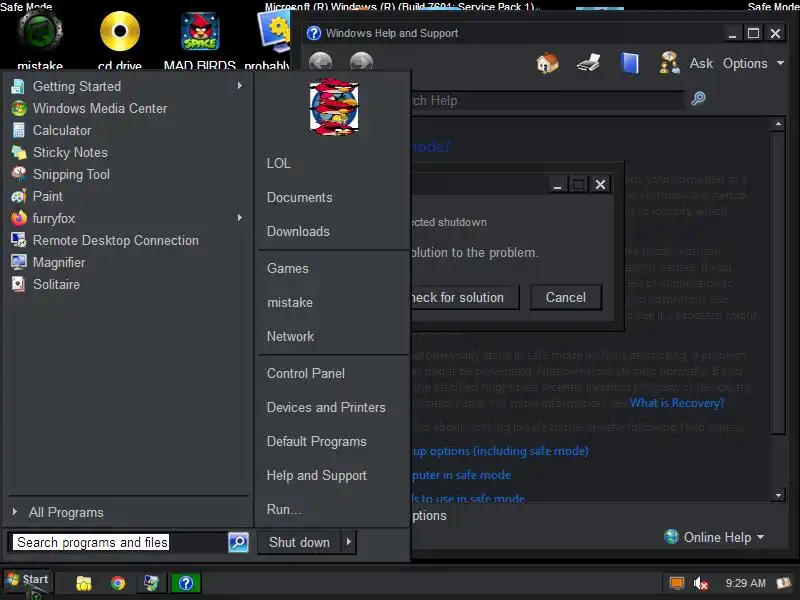Click Check for solution button
Viewport: 800px width, 600px height.
[464, 297]
